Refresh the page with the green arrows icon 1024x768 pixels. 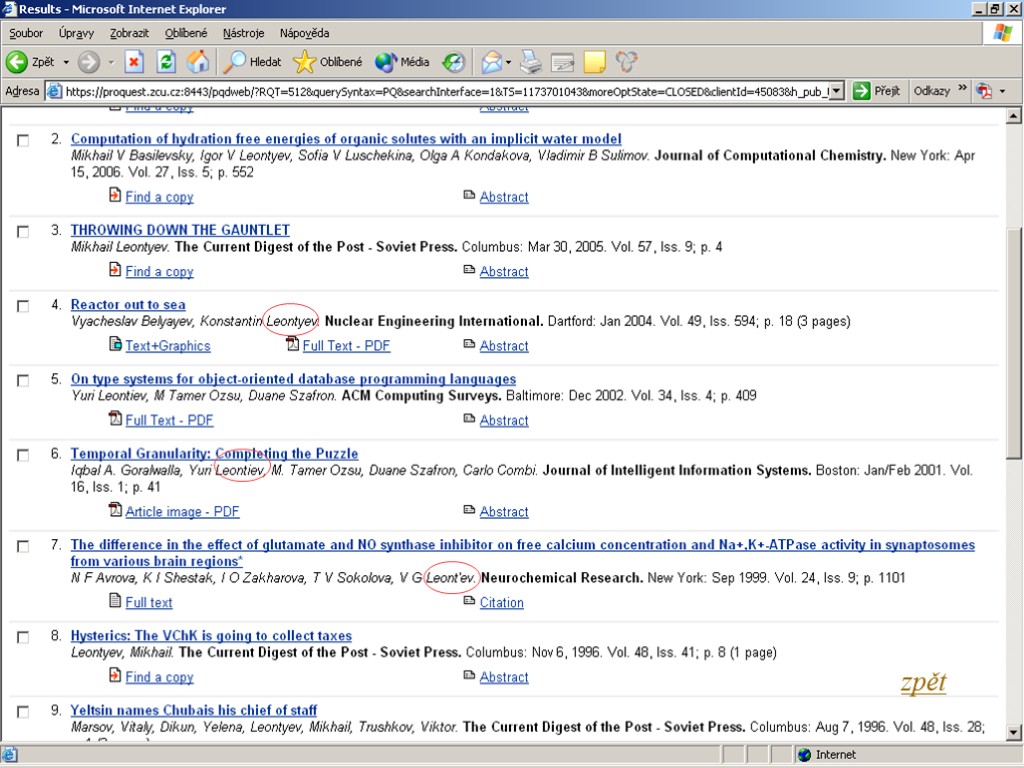pyautogui.click(x=167, y=62)
